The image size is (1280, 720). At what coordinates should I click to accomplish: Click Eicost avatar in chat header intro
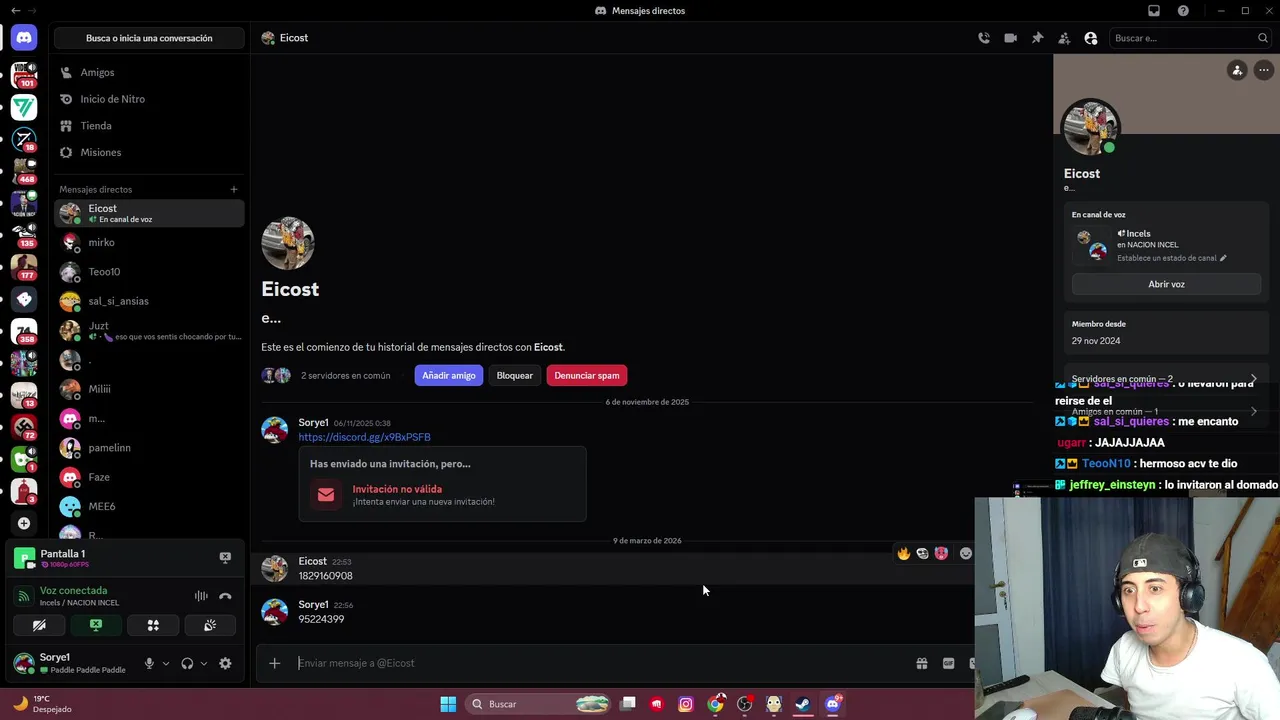[288, 243]
